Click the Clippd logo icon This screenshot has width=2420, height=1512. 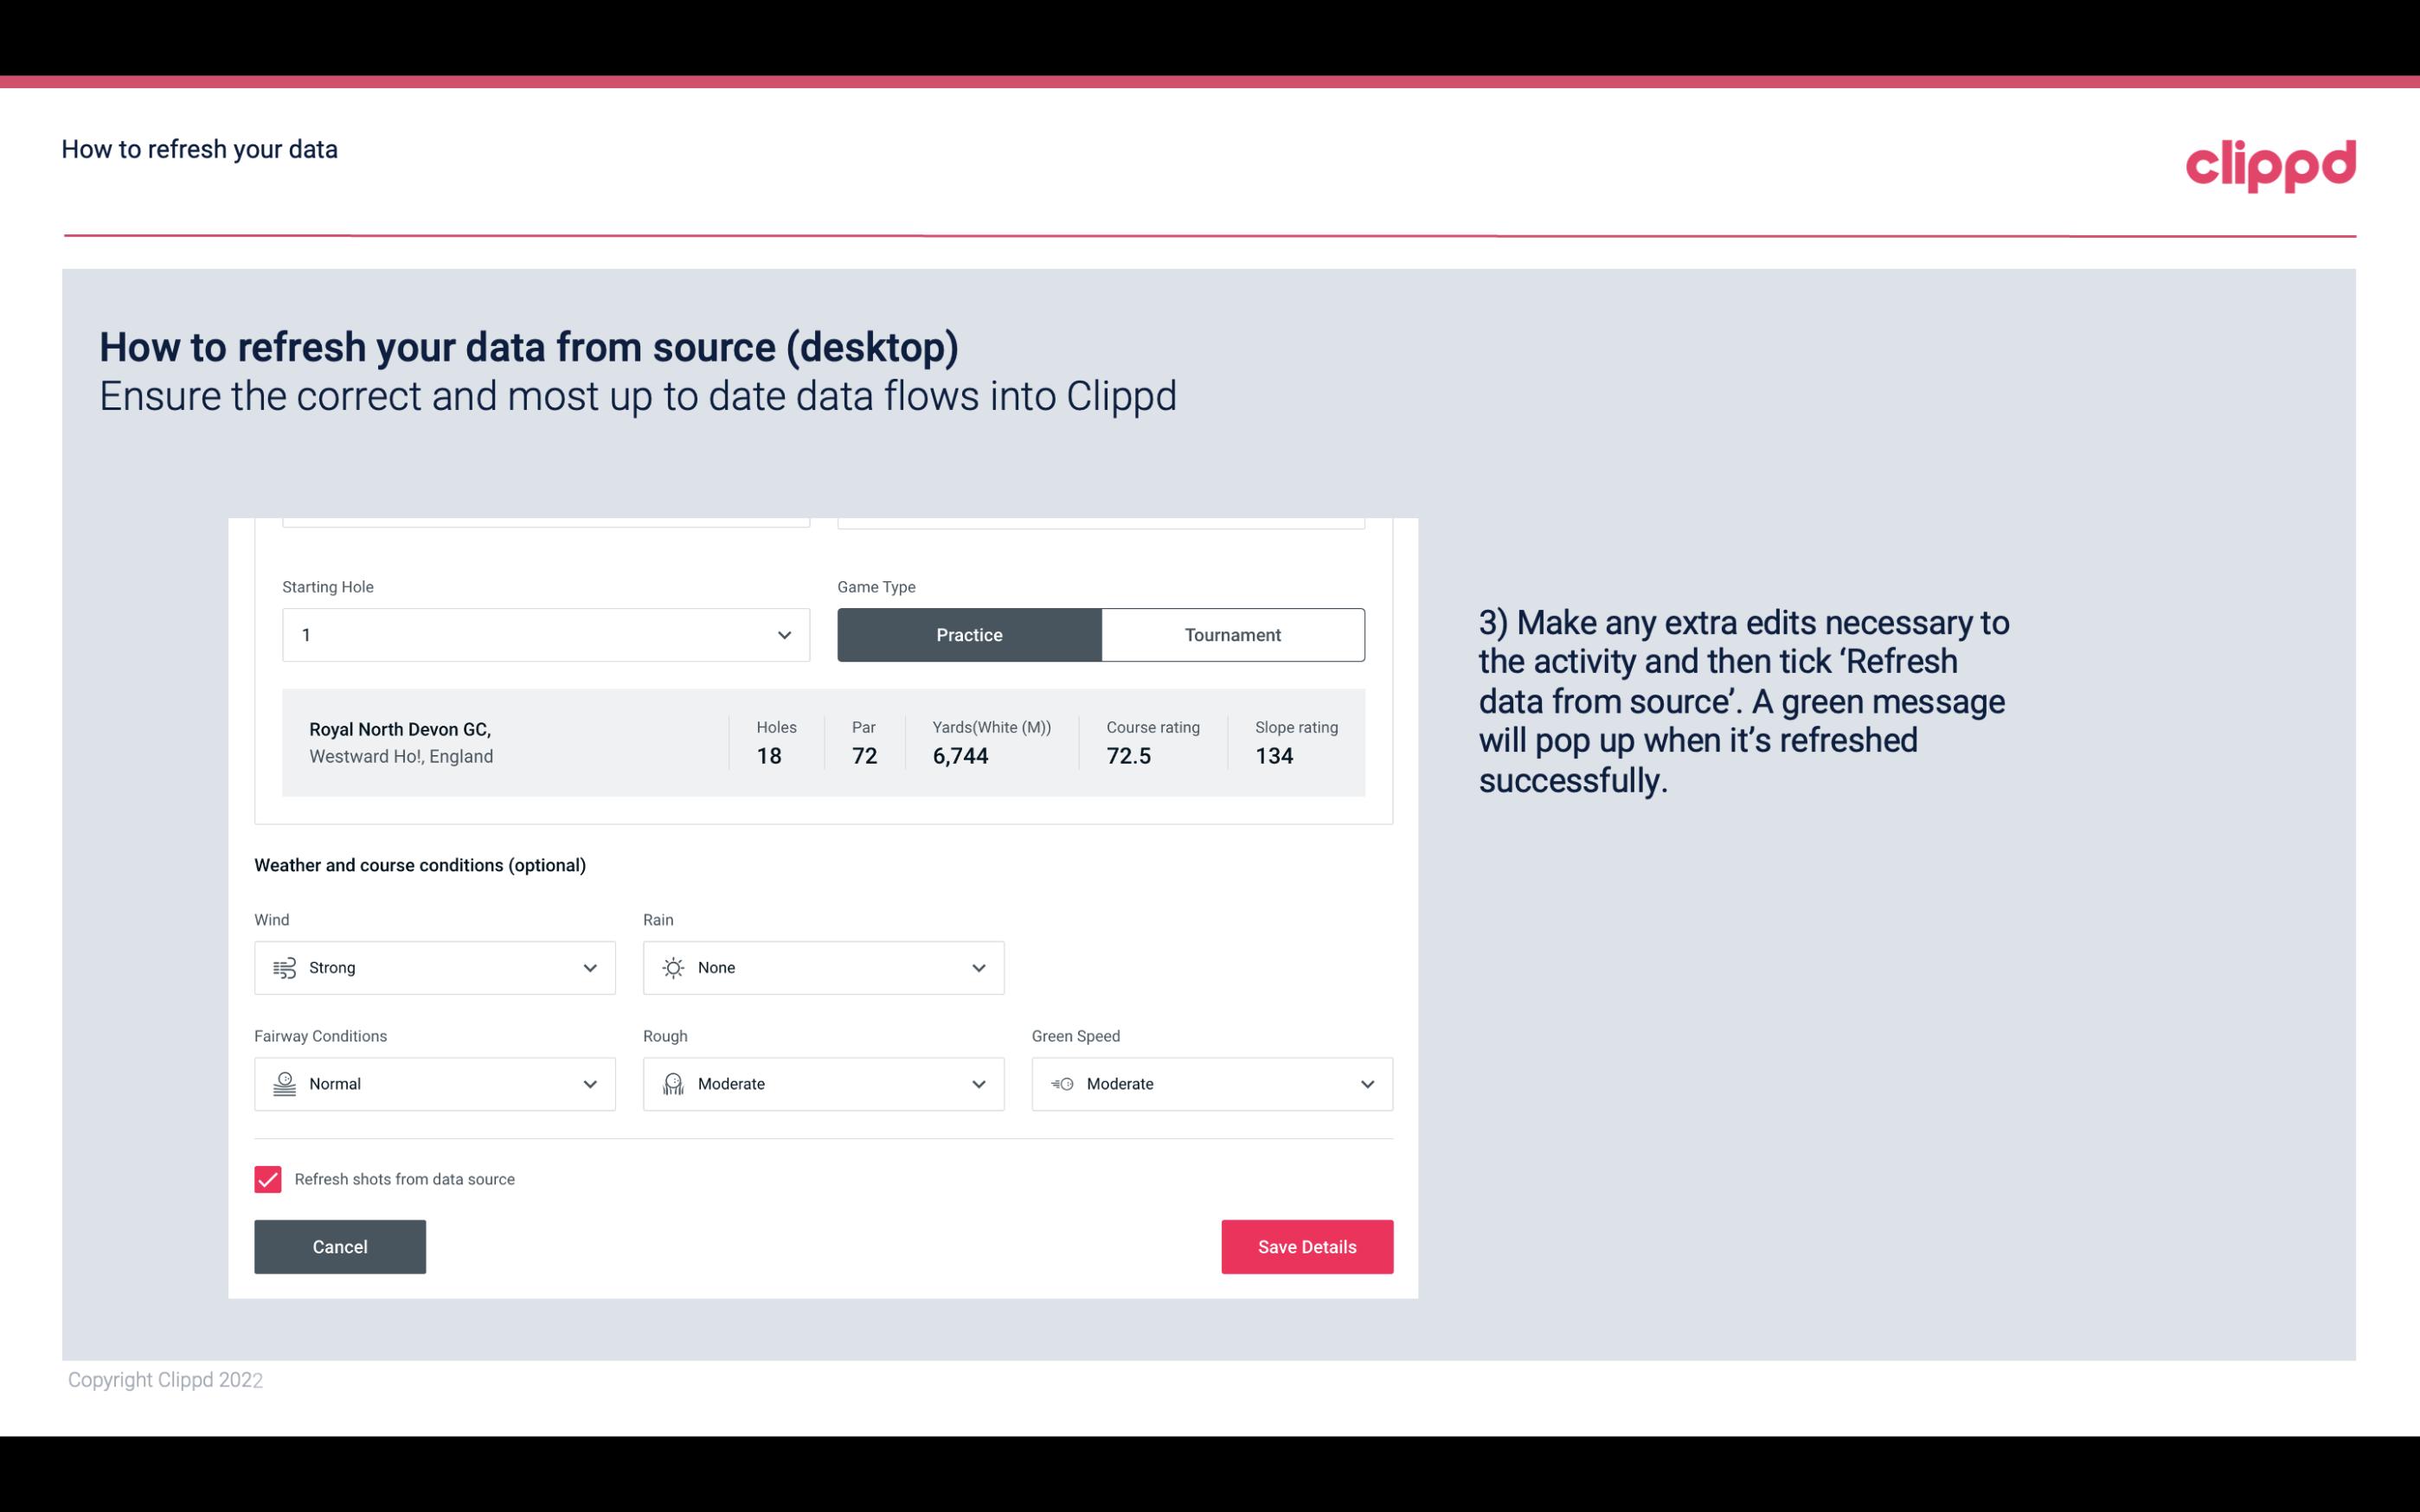click(2270, 163)
